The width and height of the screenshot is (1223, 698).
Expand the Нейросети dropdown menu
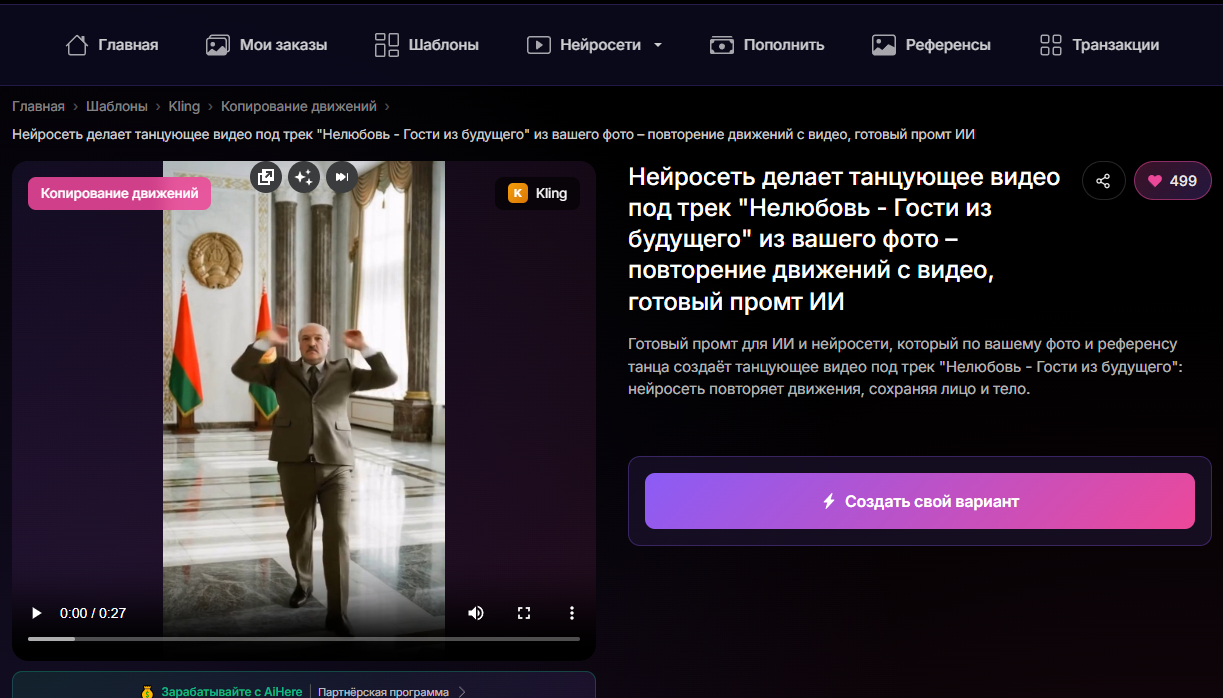click(x=657, y=44)
